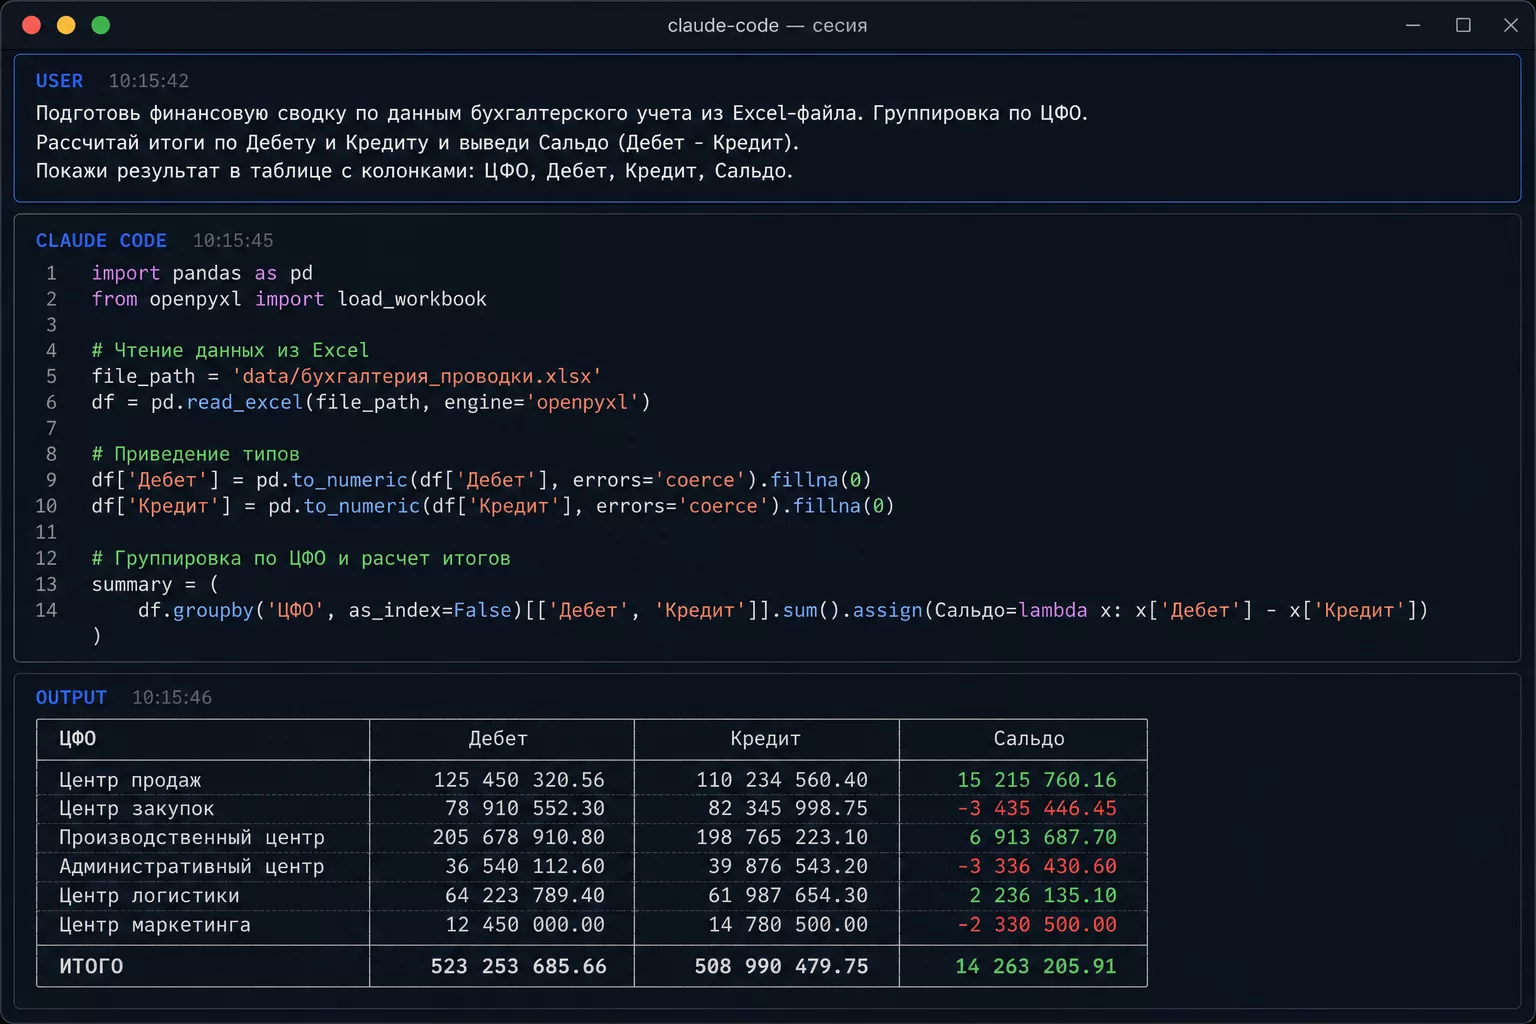The height and width of the screenshot is (1024, 1536).
Task: Click the timestamp 10:15:45
Action: [x=233, y=241]
